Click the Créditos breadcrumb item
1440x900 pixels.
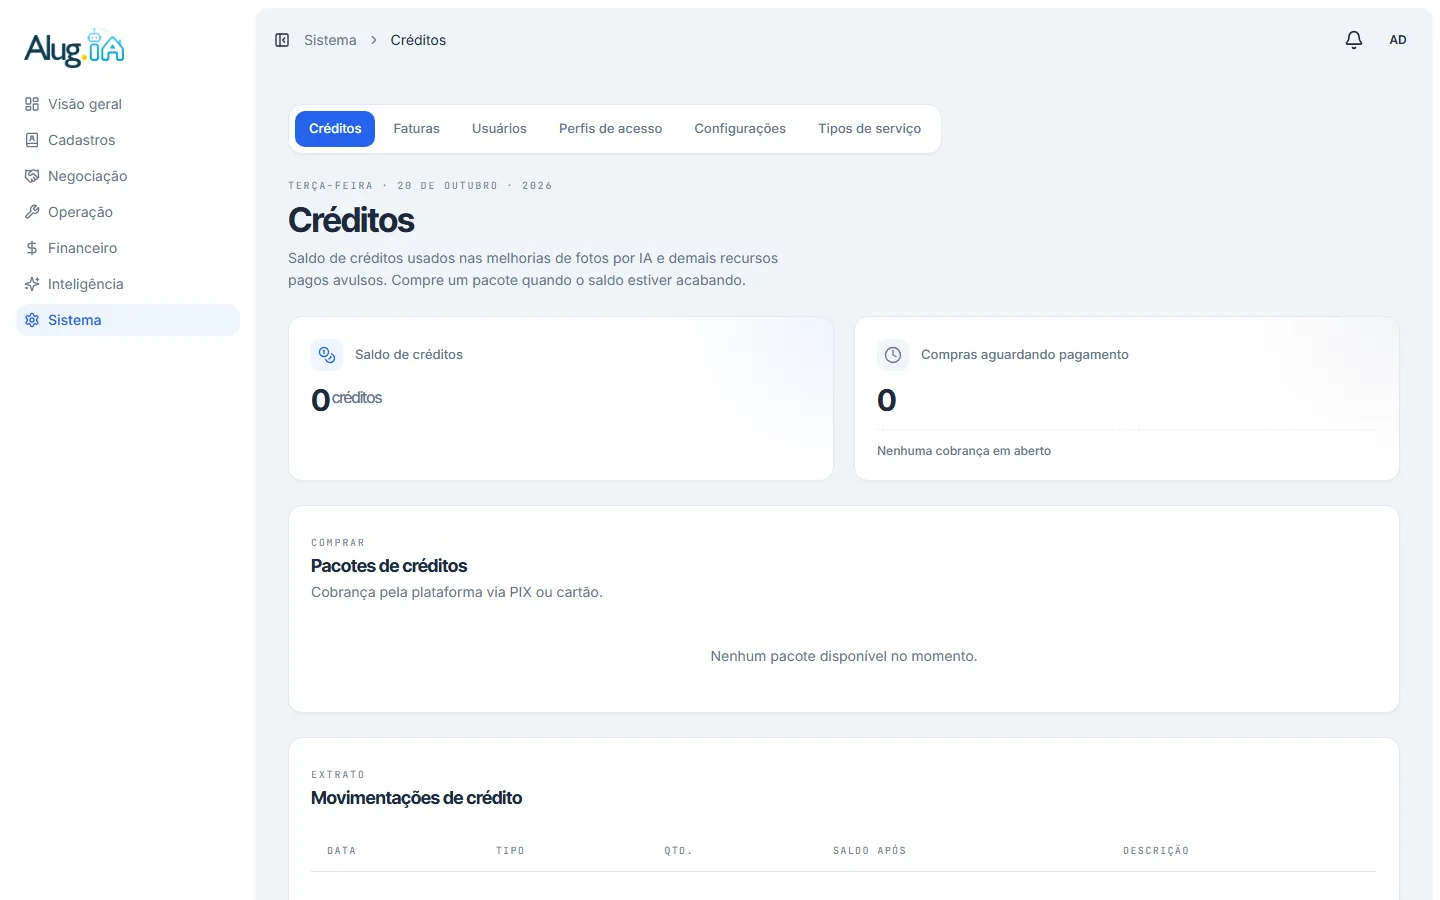[418, 40]
